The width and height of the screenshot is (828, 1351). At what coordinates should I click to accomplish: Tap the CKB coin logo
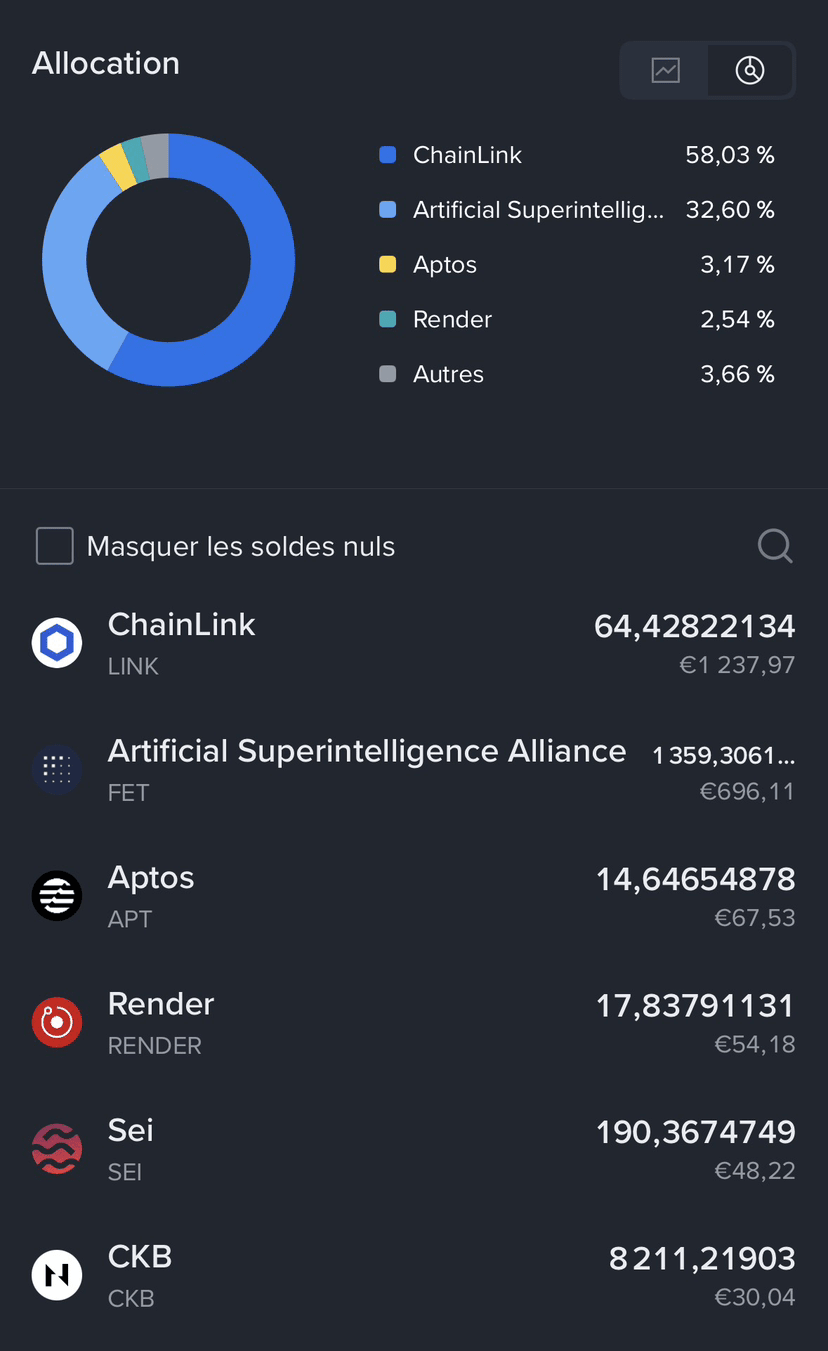click(57, 1274)
